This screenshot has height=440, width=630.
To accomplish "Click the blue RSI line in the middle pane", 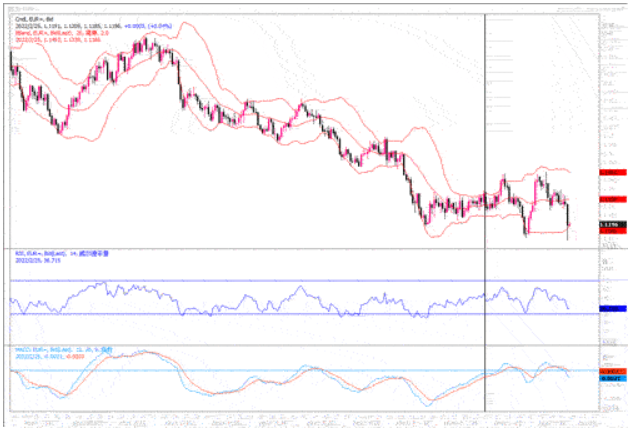I will (300, 295).
